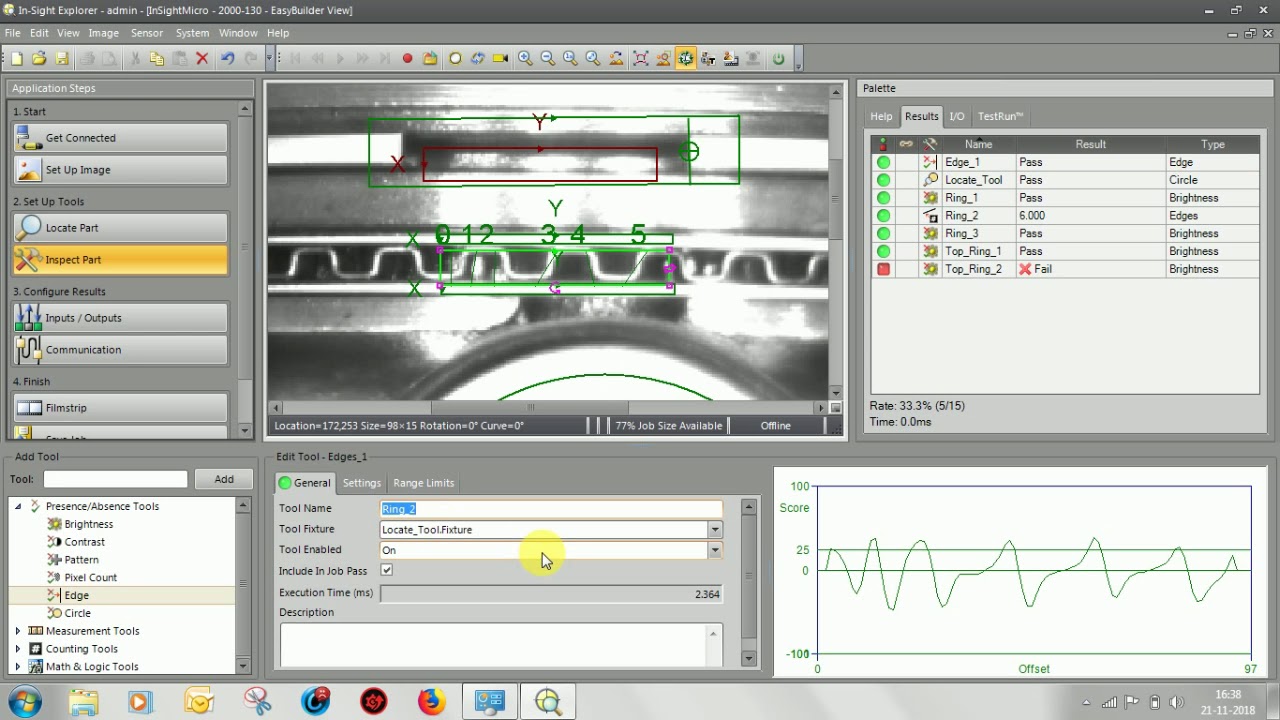Open the Tool Enabled dropdown
Image resolution: width=1280 pixels, height=720 pixels.
pyautogui.click(x=714, y=550)
